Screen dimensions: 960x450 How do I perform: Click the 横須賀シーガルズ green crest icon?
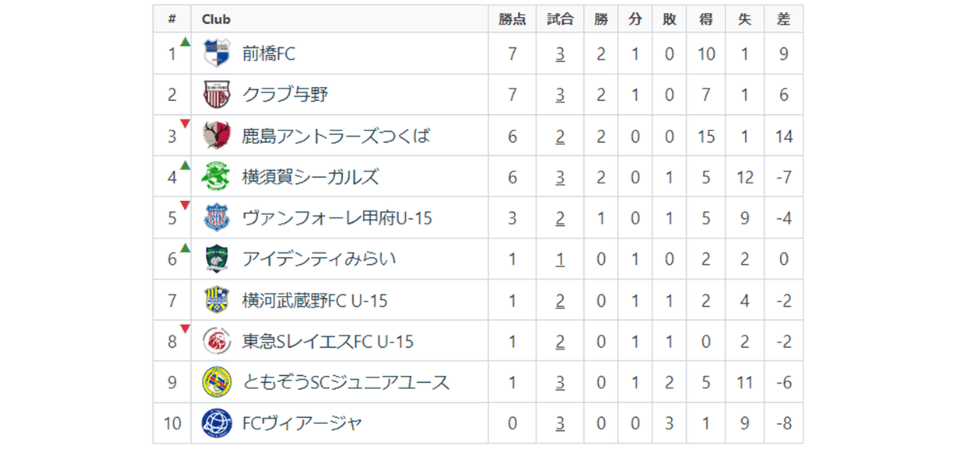coord(217,177)
